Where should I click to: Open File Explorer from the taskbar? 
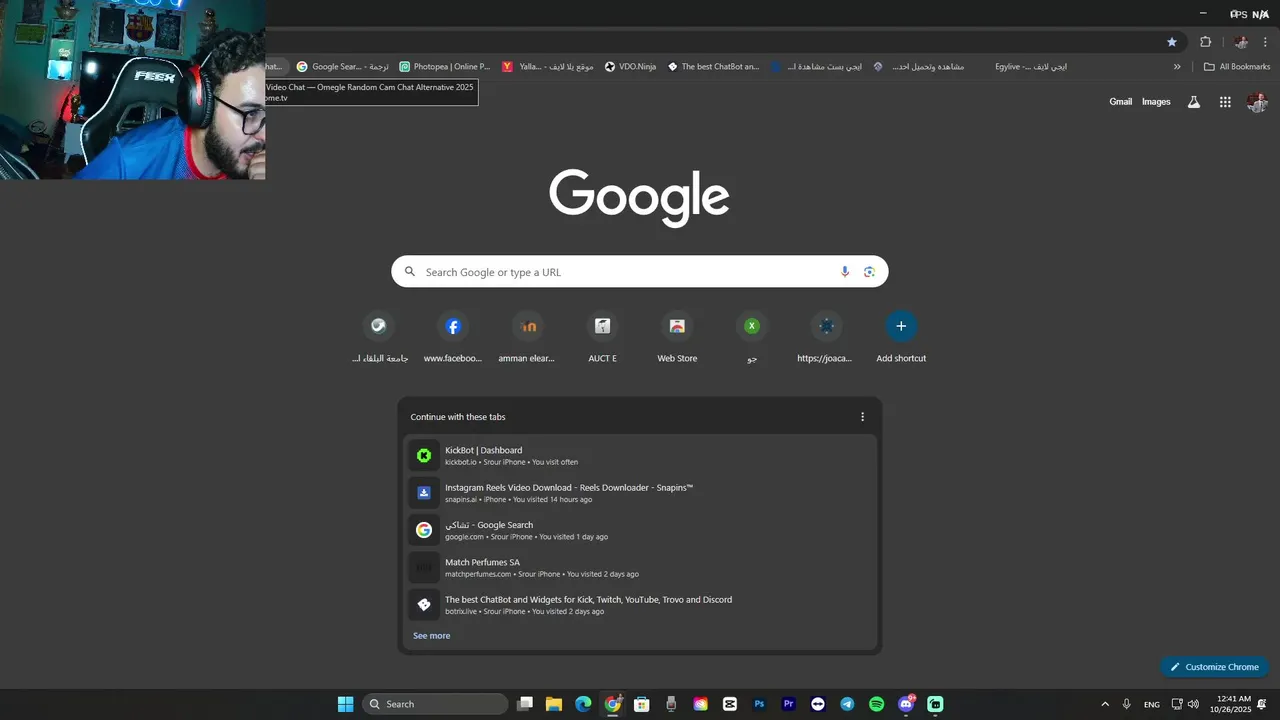[x=554, y=704]
